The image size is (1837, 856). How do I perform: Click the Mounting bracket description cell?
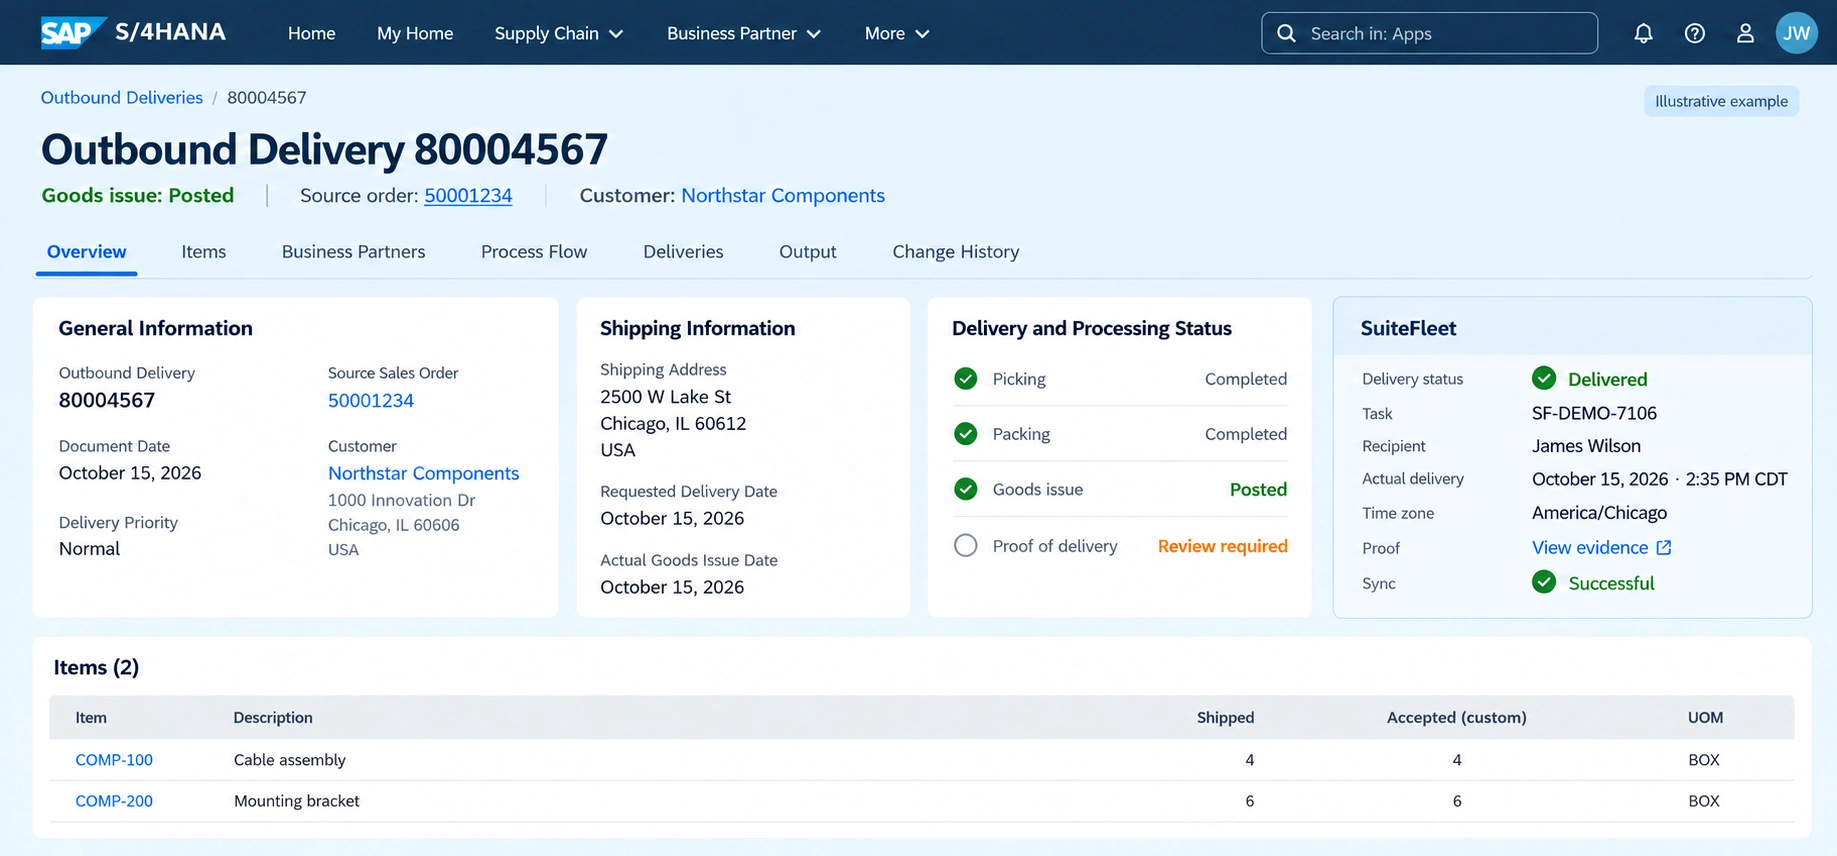pyautogui.click(x=297, y=801)
